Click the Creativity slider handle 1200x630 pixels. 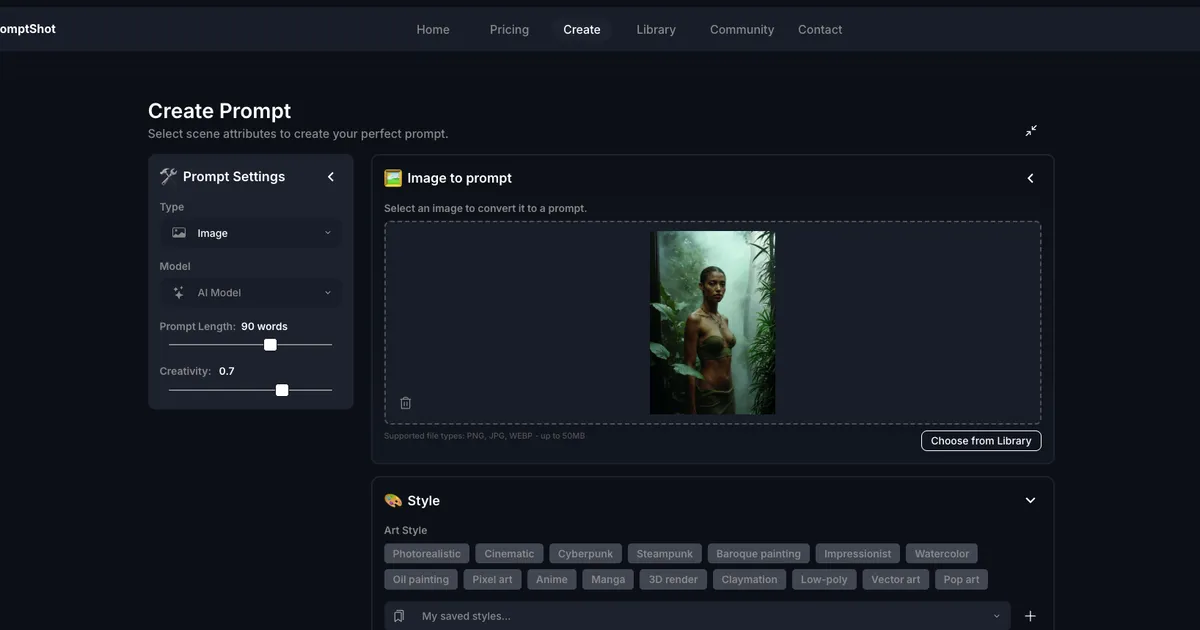[x=282, y=390]
